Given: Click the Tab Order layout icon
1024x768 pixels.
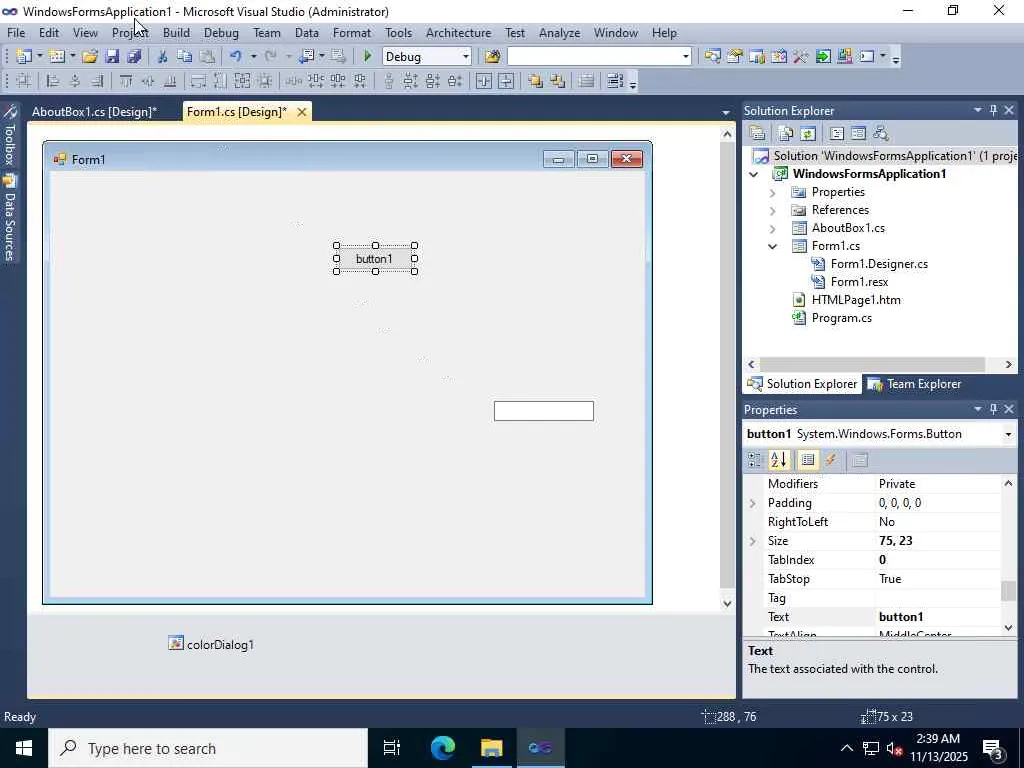Looking at the screenshot, I should pyautogui.click(x=615, y=81).
